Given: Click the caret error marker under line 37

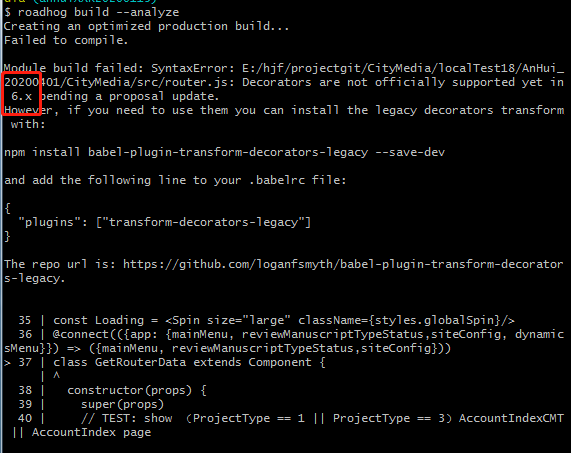Looking at the screenshot, I should click(x=56, y=375).
